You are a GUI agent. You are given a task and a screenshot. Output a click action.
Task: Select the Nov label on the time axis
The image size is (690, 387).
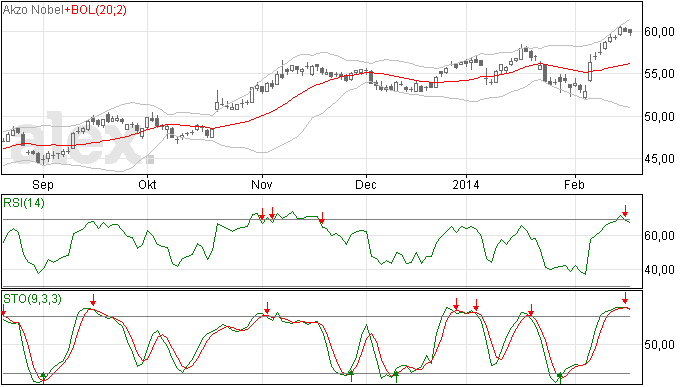coord(261,184)
